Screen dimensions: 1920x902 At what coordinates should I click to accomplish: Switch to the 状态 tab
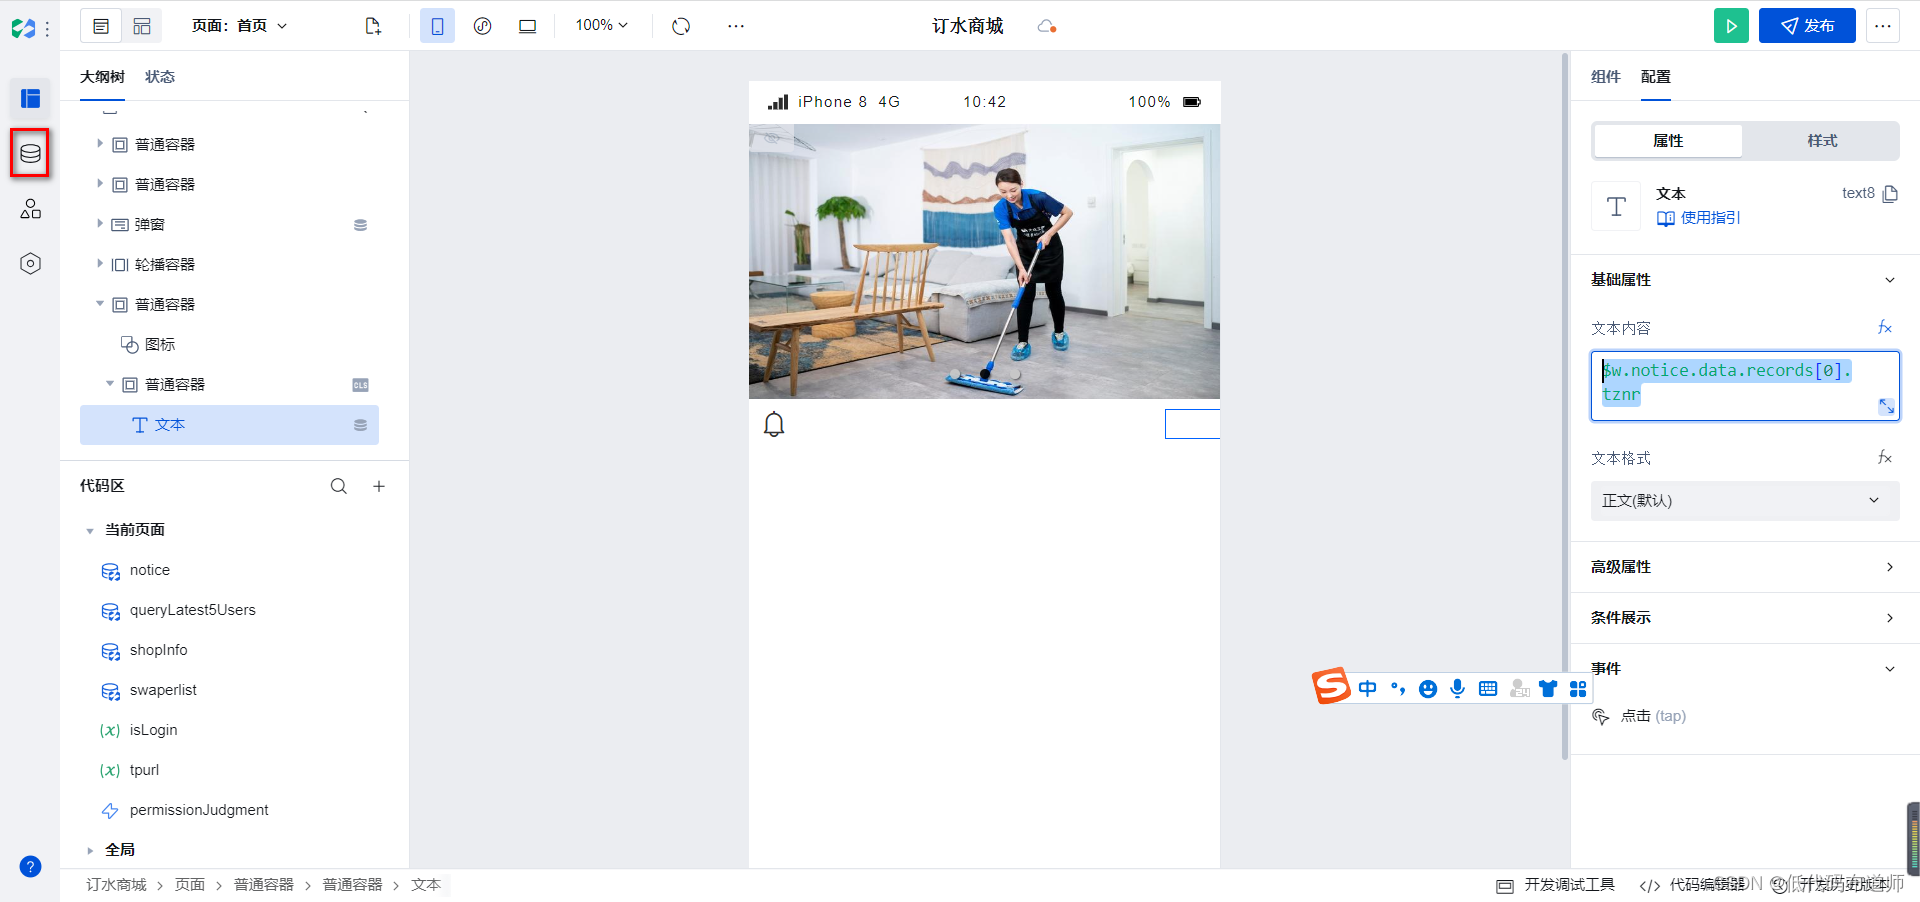coord(160,77)
